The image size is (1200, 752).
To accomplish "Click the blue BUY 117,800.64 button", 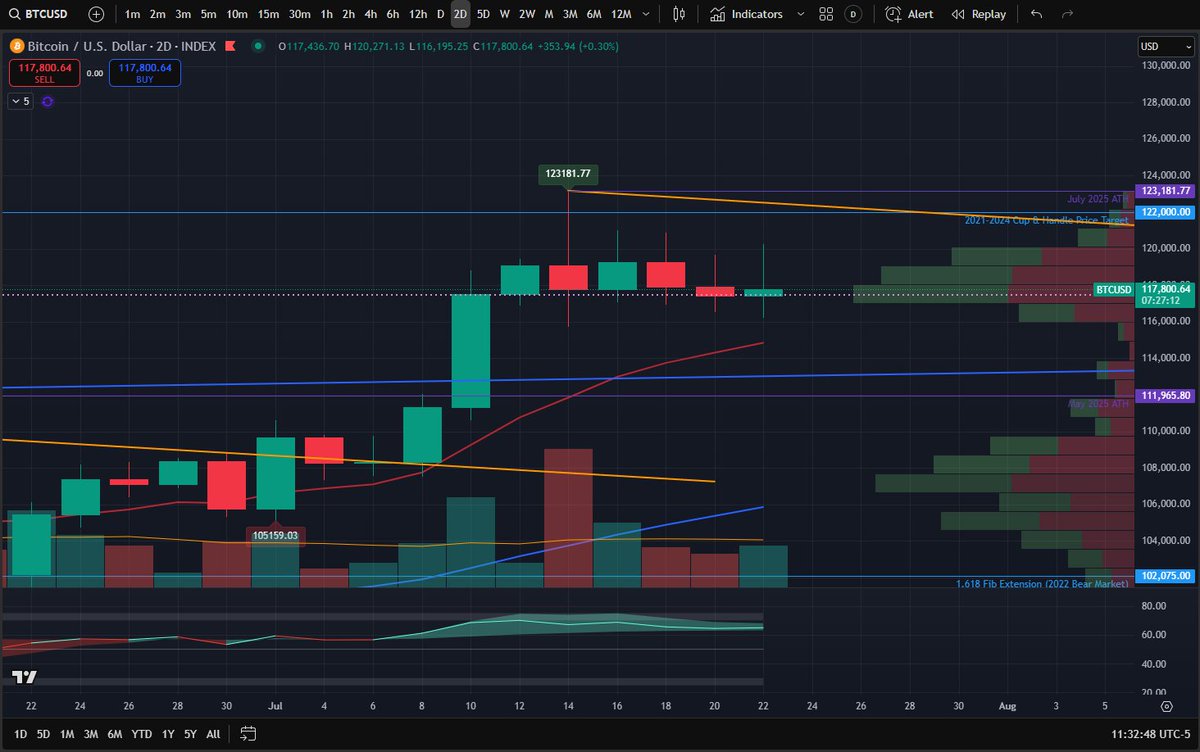I will 145,73.
